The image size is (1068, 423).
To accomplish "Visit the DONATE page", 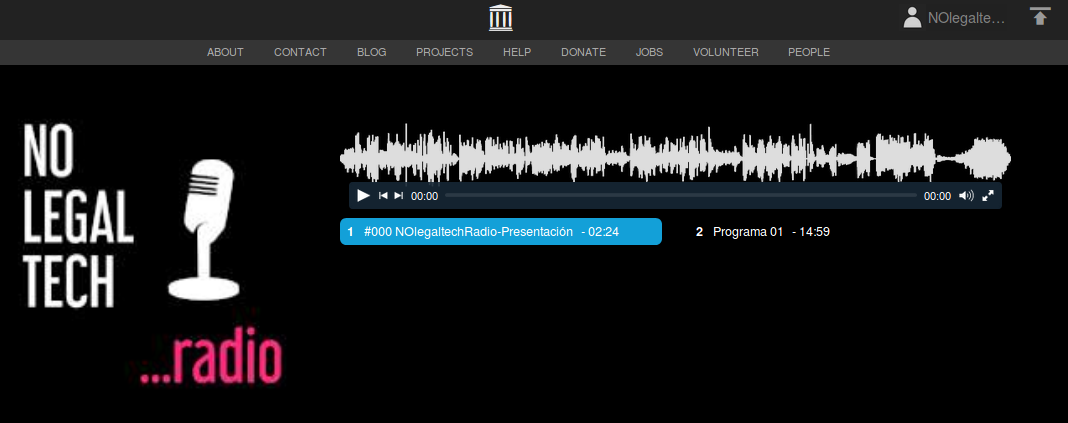I will [x=584, y=52].
